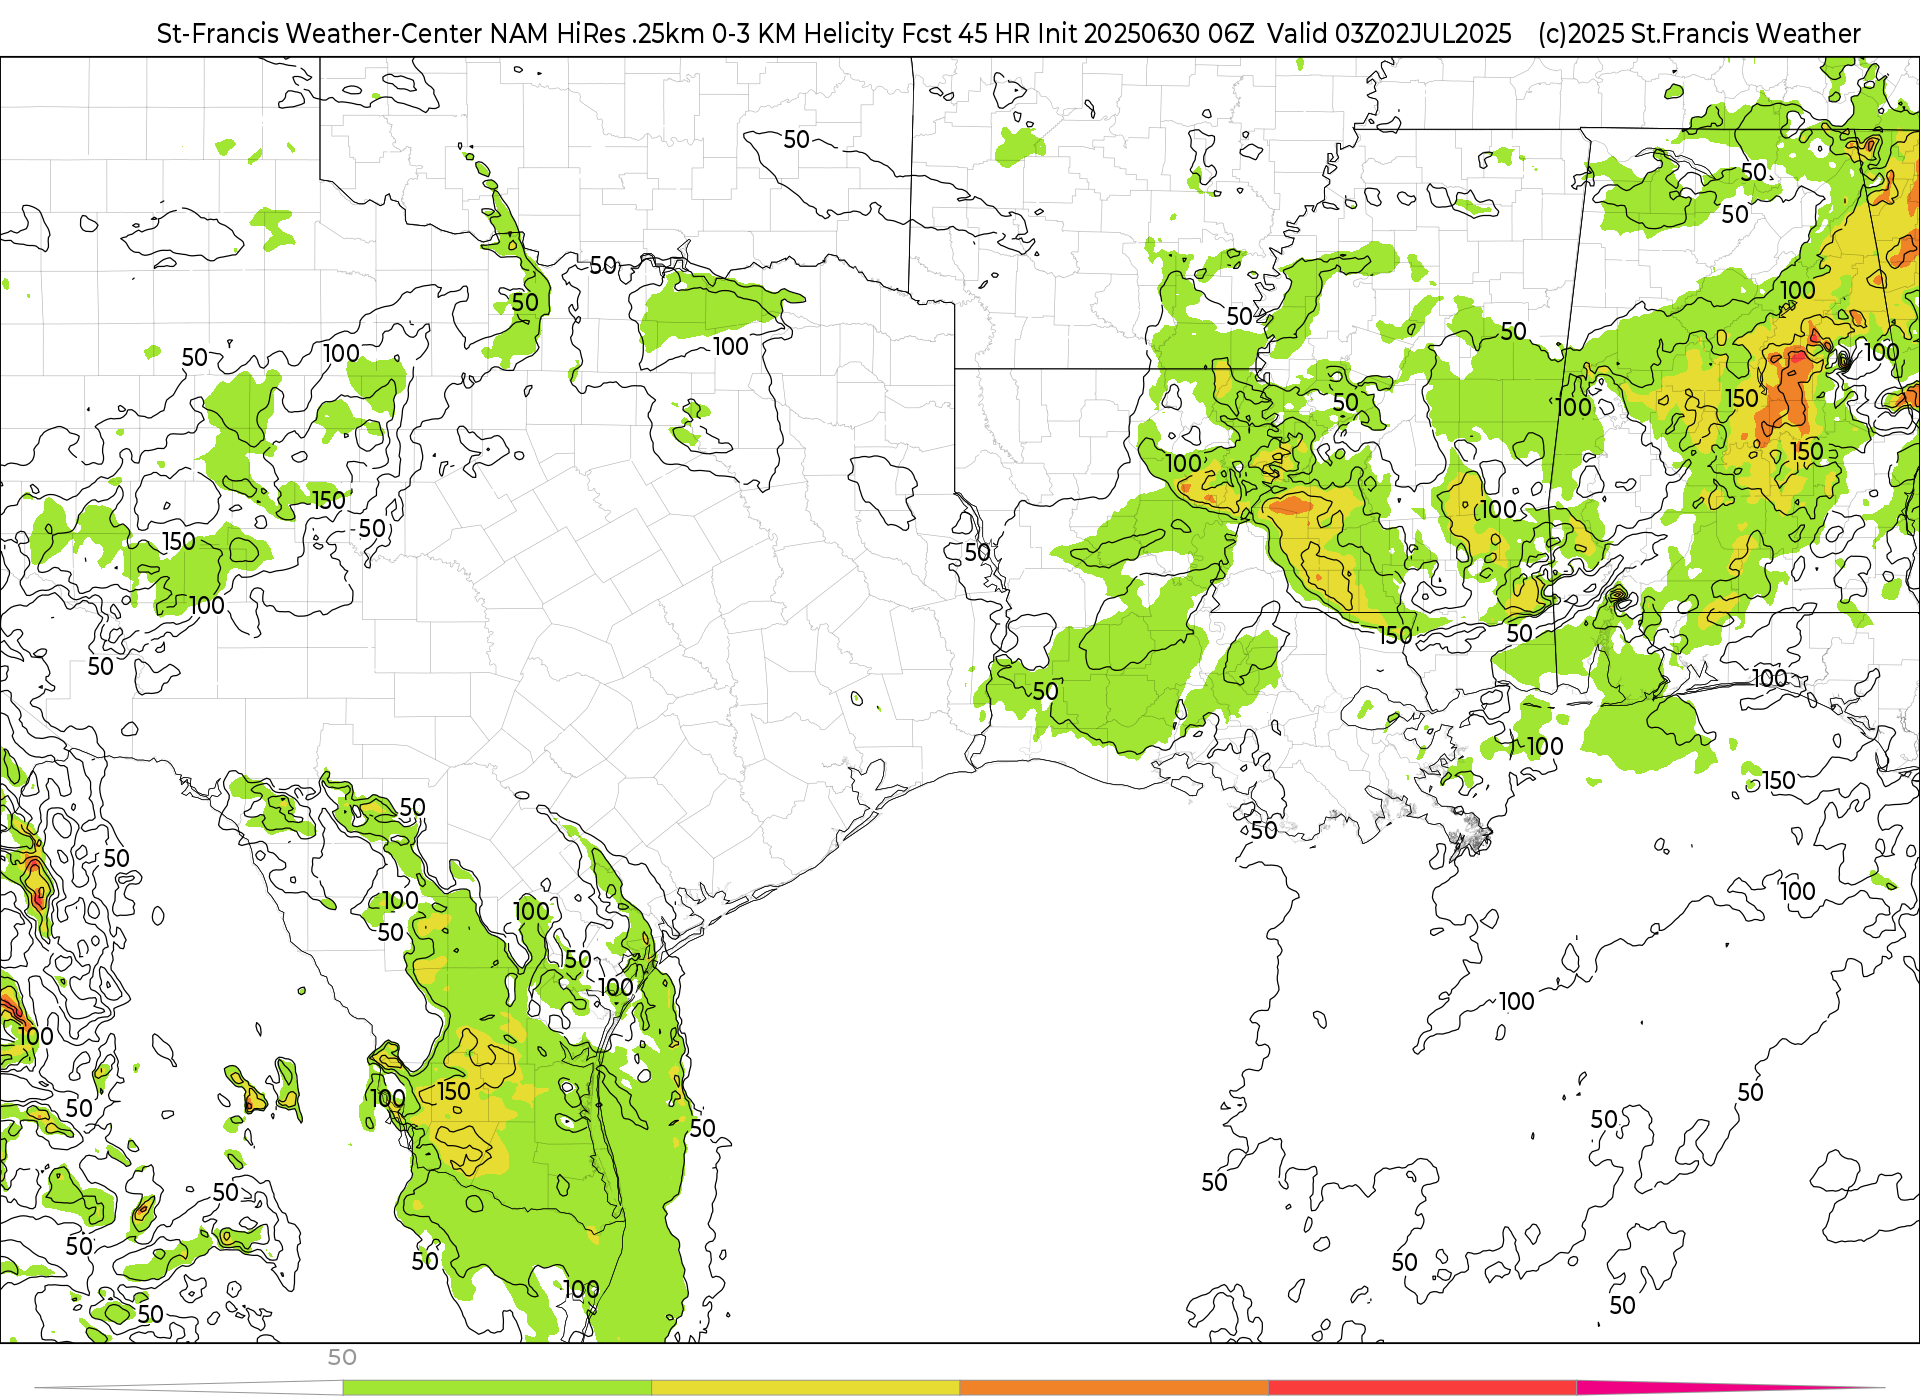Click '0-3 KM Helicity' in the title
The image size is (1920, 1400).
pos(803,34)
